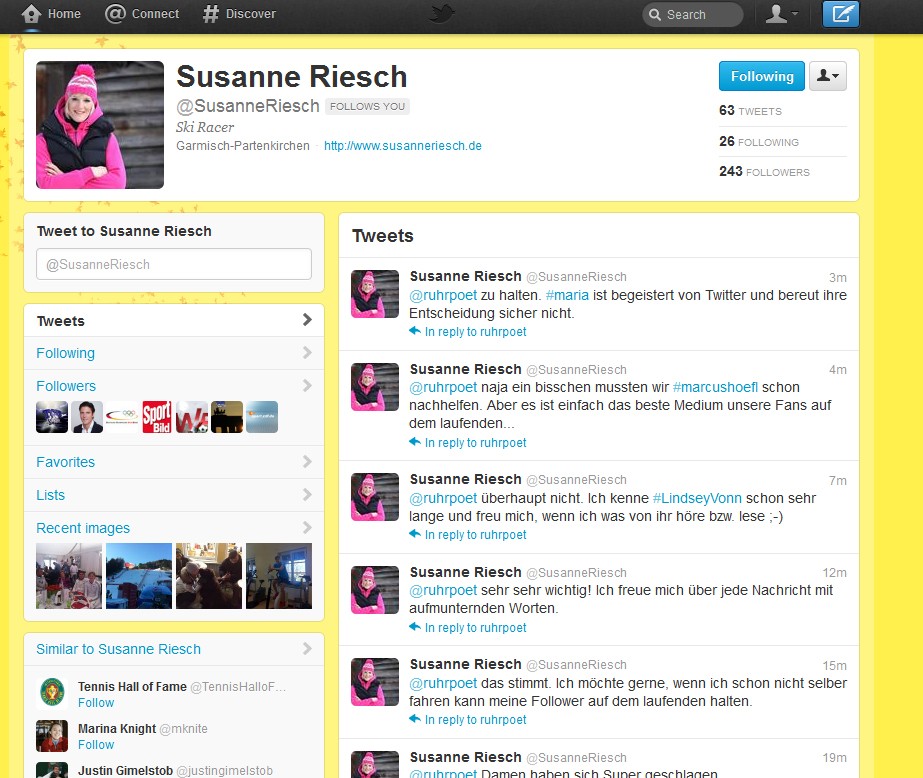The width and height of the screenshot is (923, 778).
Task: Click the chevron on Recent images row
Action: pos(307,527)
